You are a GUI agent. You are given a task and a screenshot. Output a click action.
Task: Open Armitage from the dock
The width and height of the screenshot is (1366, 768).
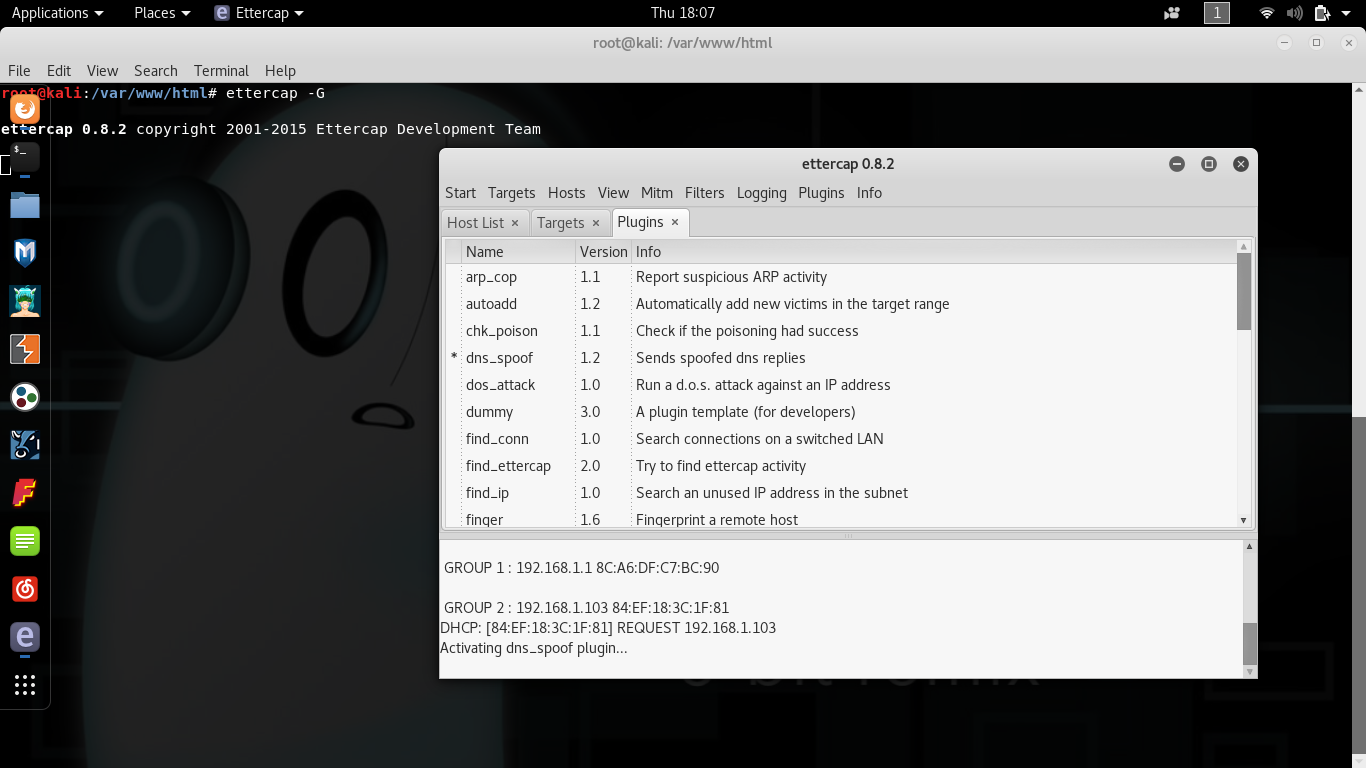pyautogui.click(x=25, y=300)
